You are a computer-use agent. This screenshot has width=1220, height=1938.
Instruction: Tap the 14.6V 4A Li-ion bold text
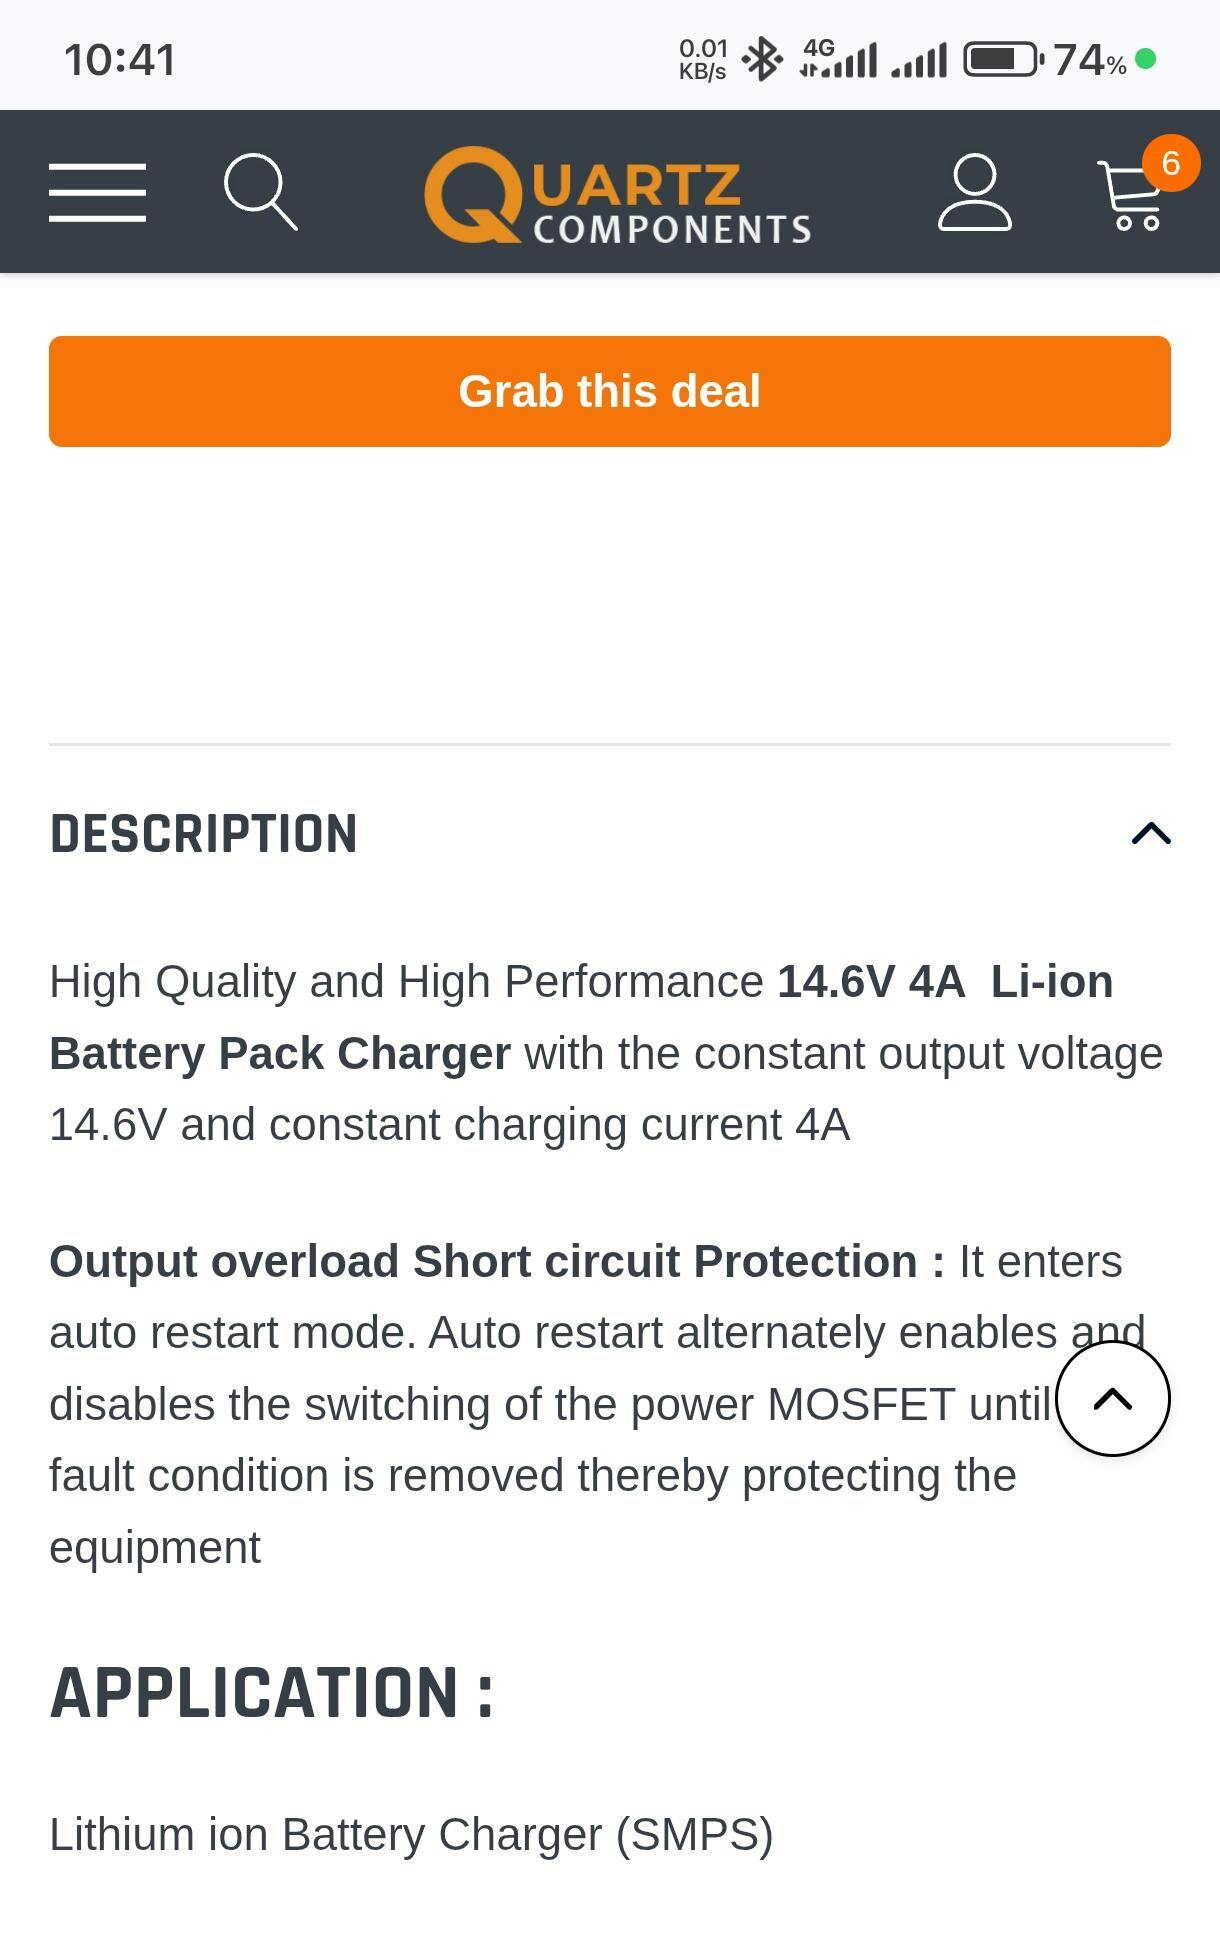[x=945, y=981]
